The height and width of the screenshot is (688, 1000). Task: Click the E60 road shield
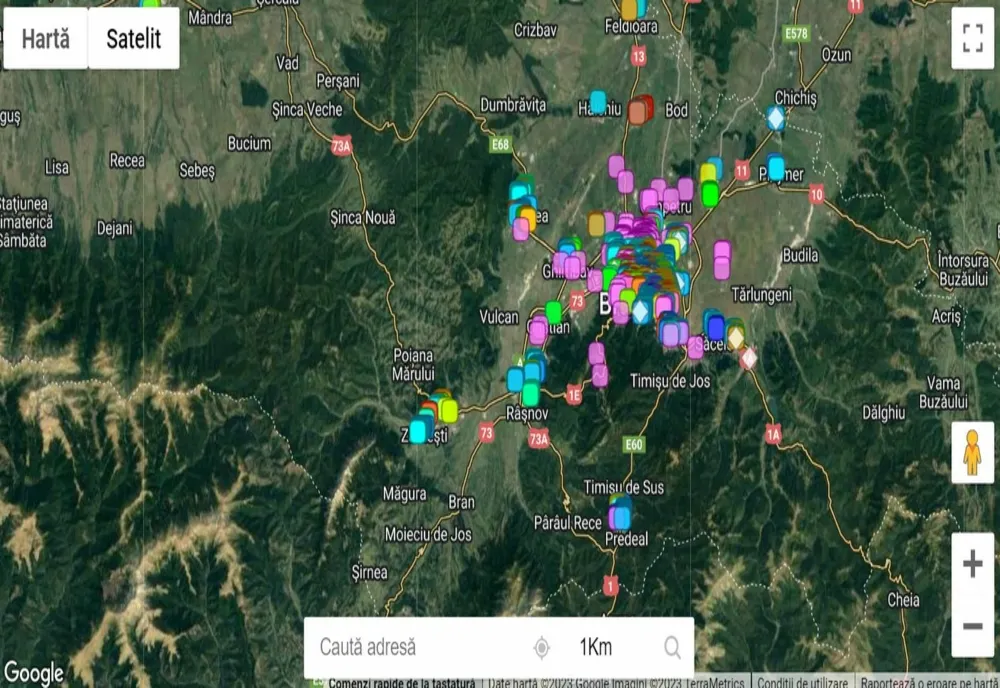coord(633,444)
